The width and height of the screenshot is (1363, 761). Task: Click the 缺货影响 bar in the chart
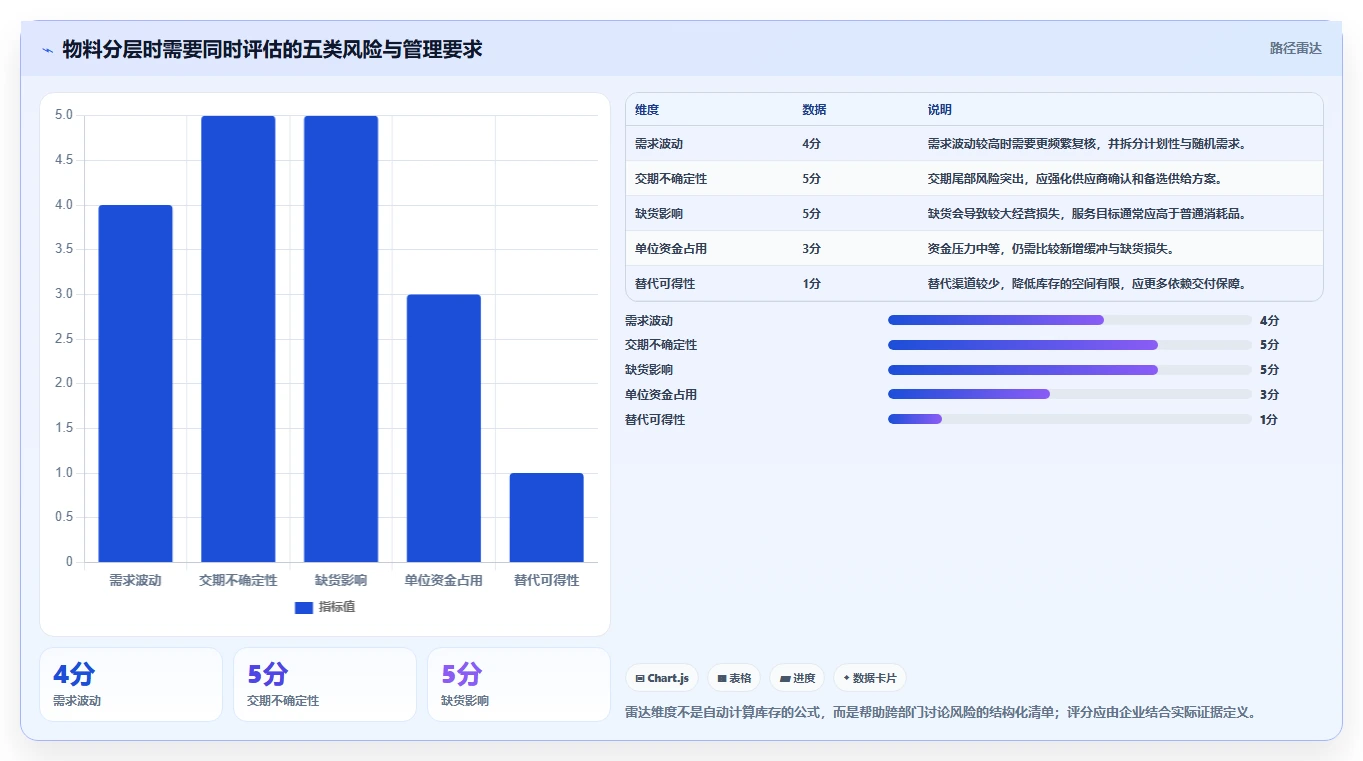pyautogui.click(x=341, y=339)
